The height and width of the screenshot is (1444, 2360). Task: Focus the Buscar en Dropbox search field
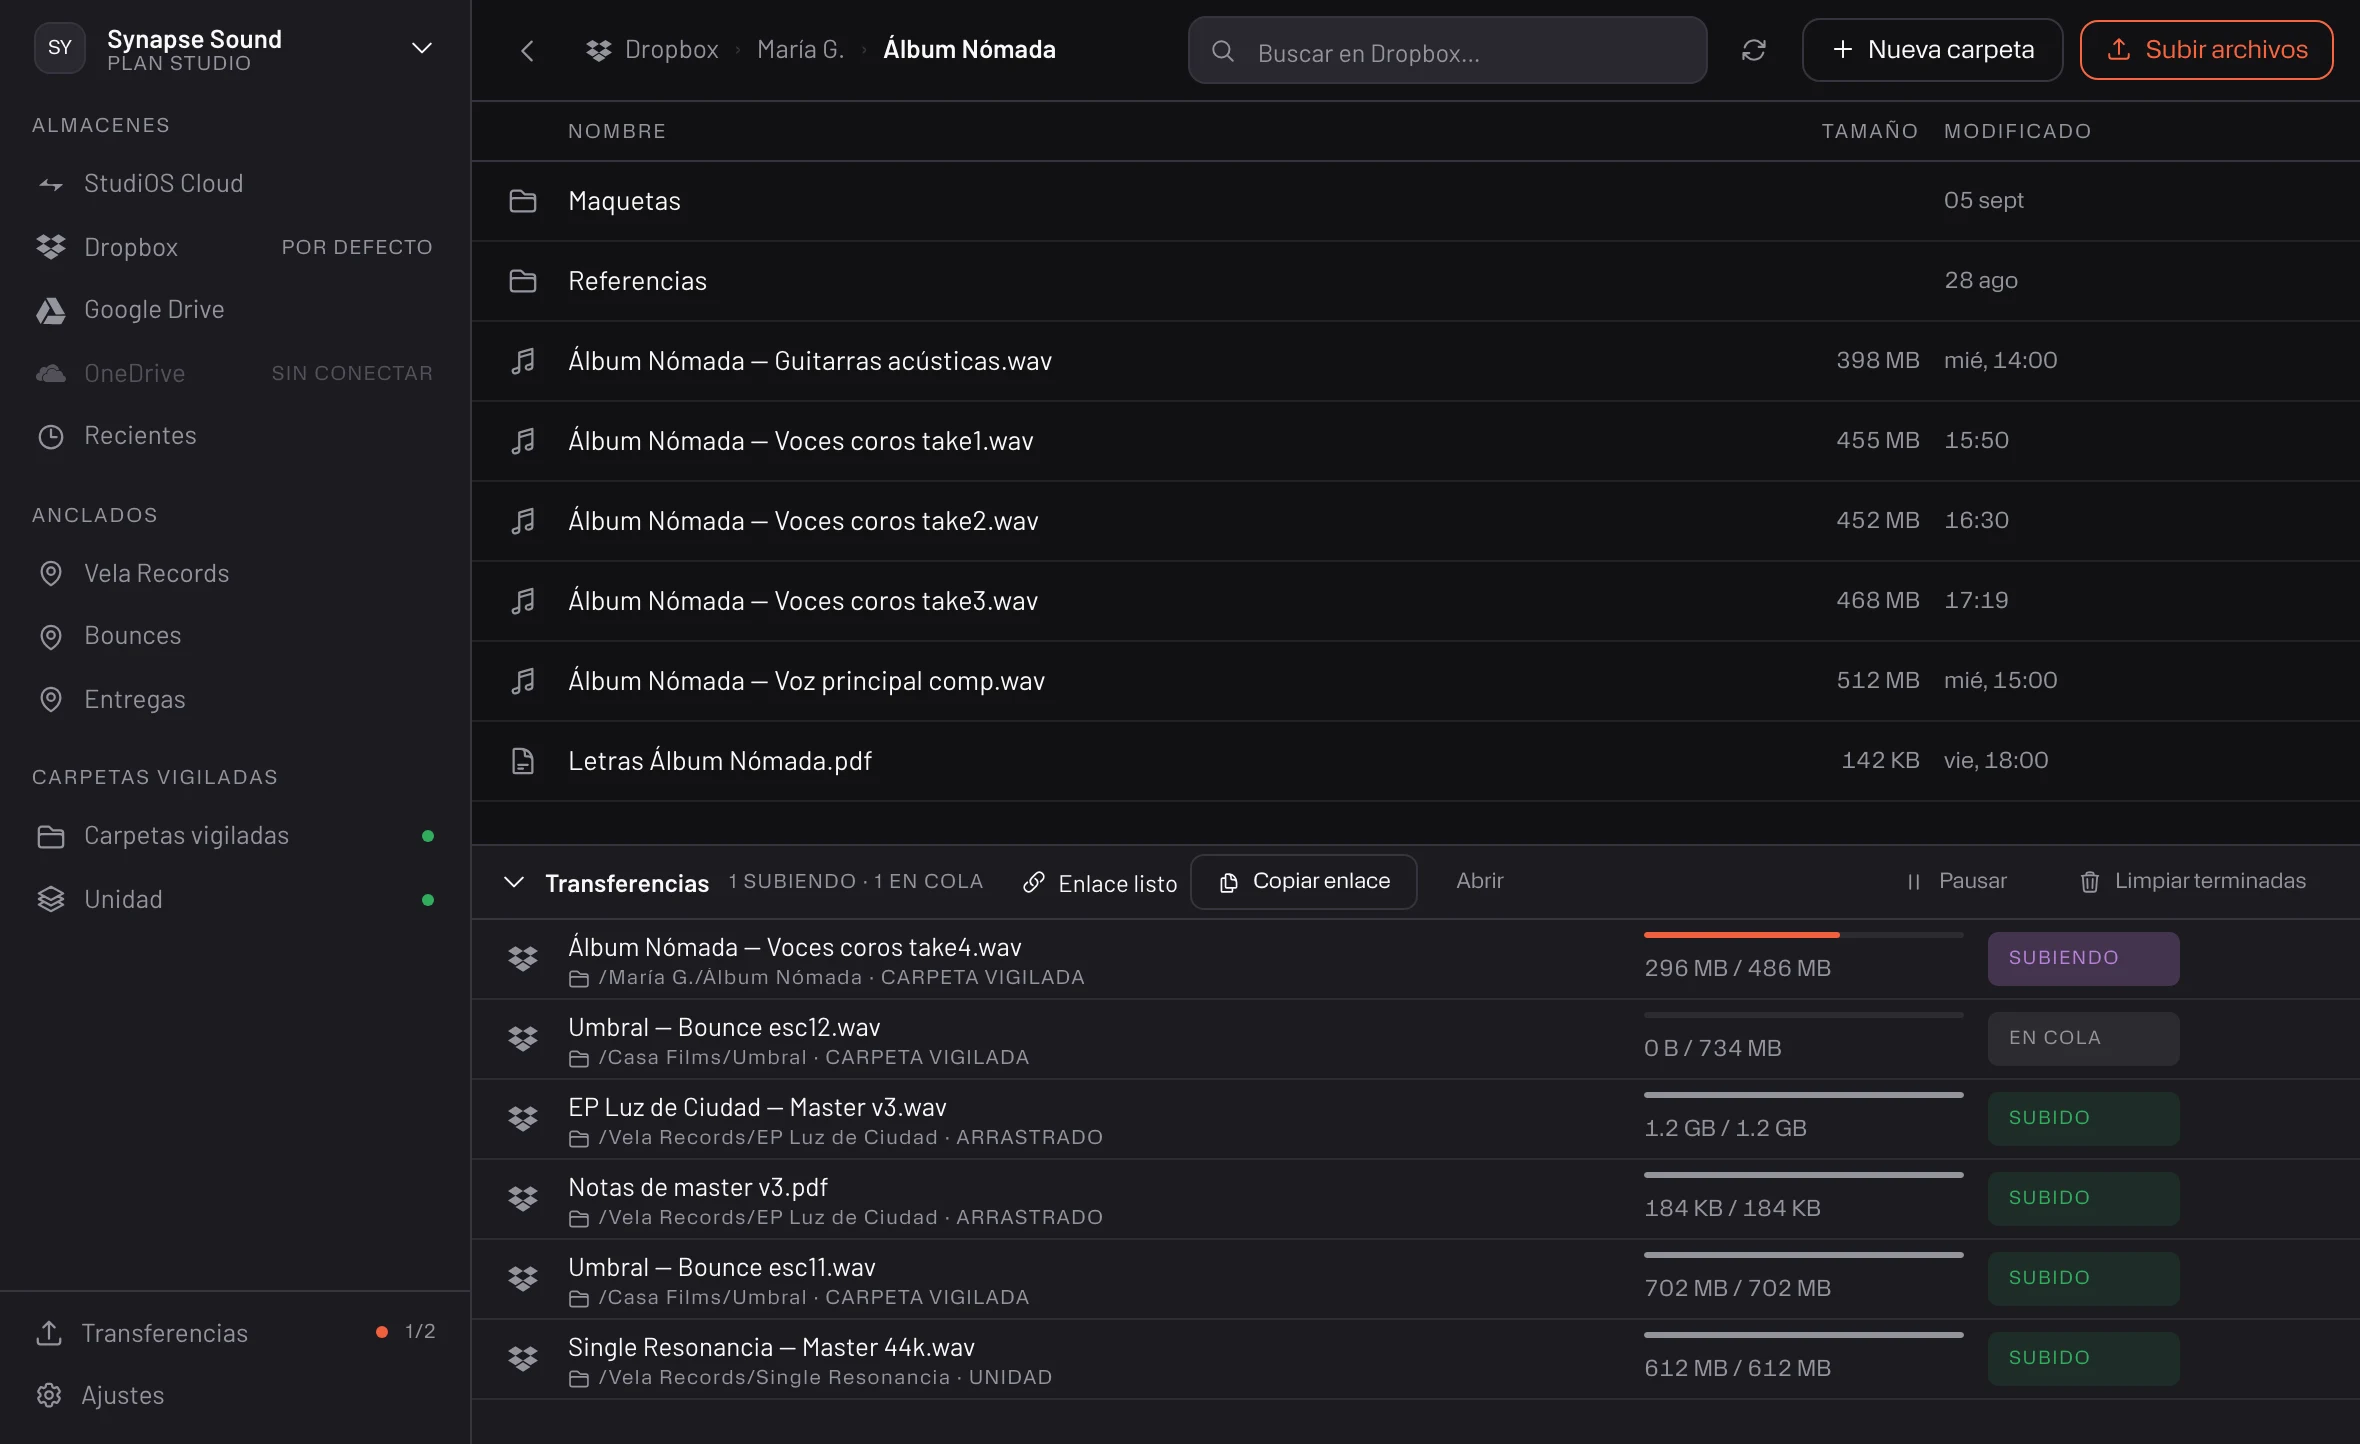pos(1447,50)
